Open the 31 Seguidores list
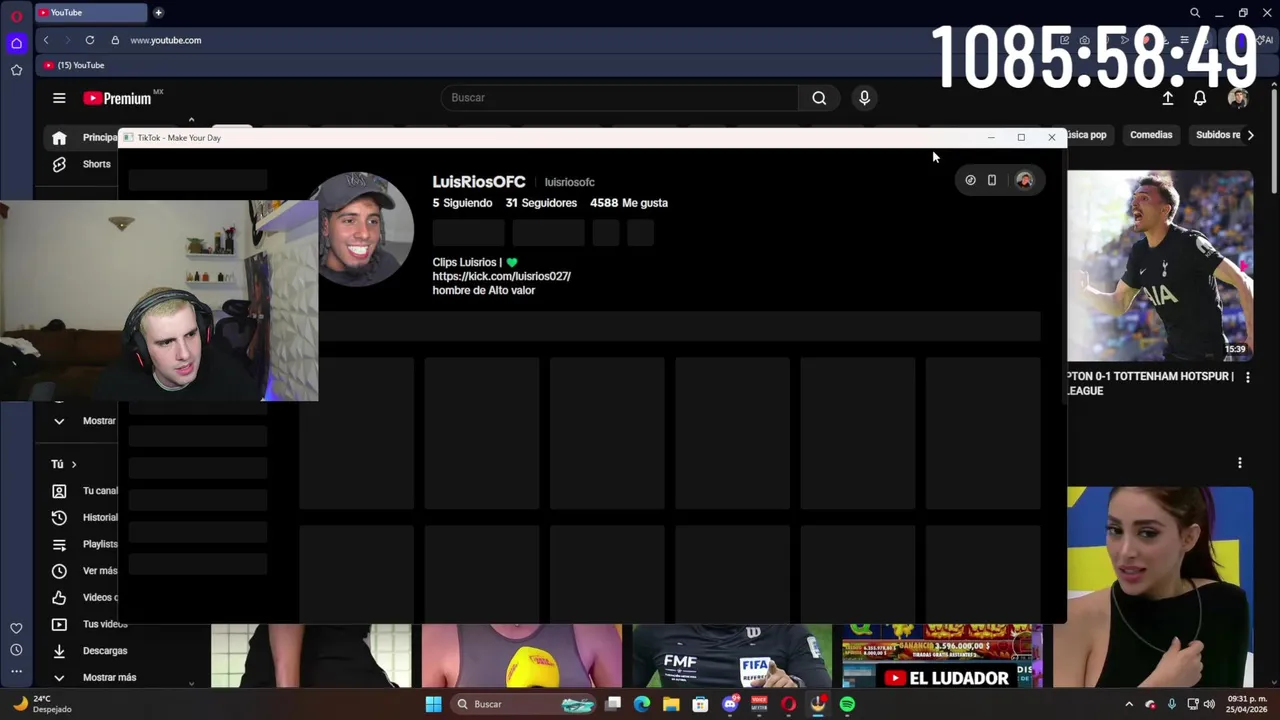Viewport: 1280px width, 720px height. [x=541, y=203]
